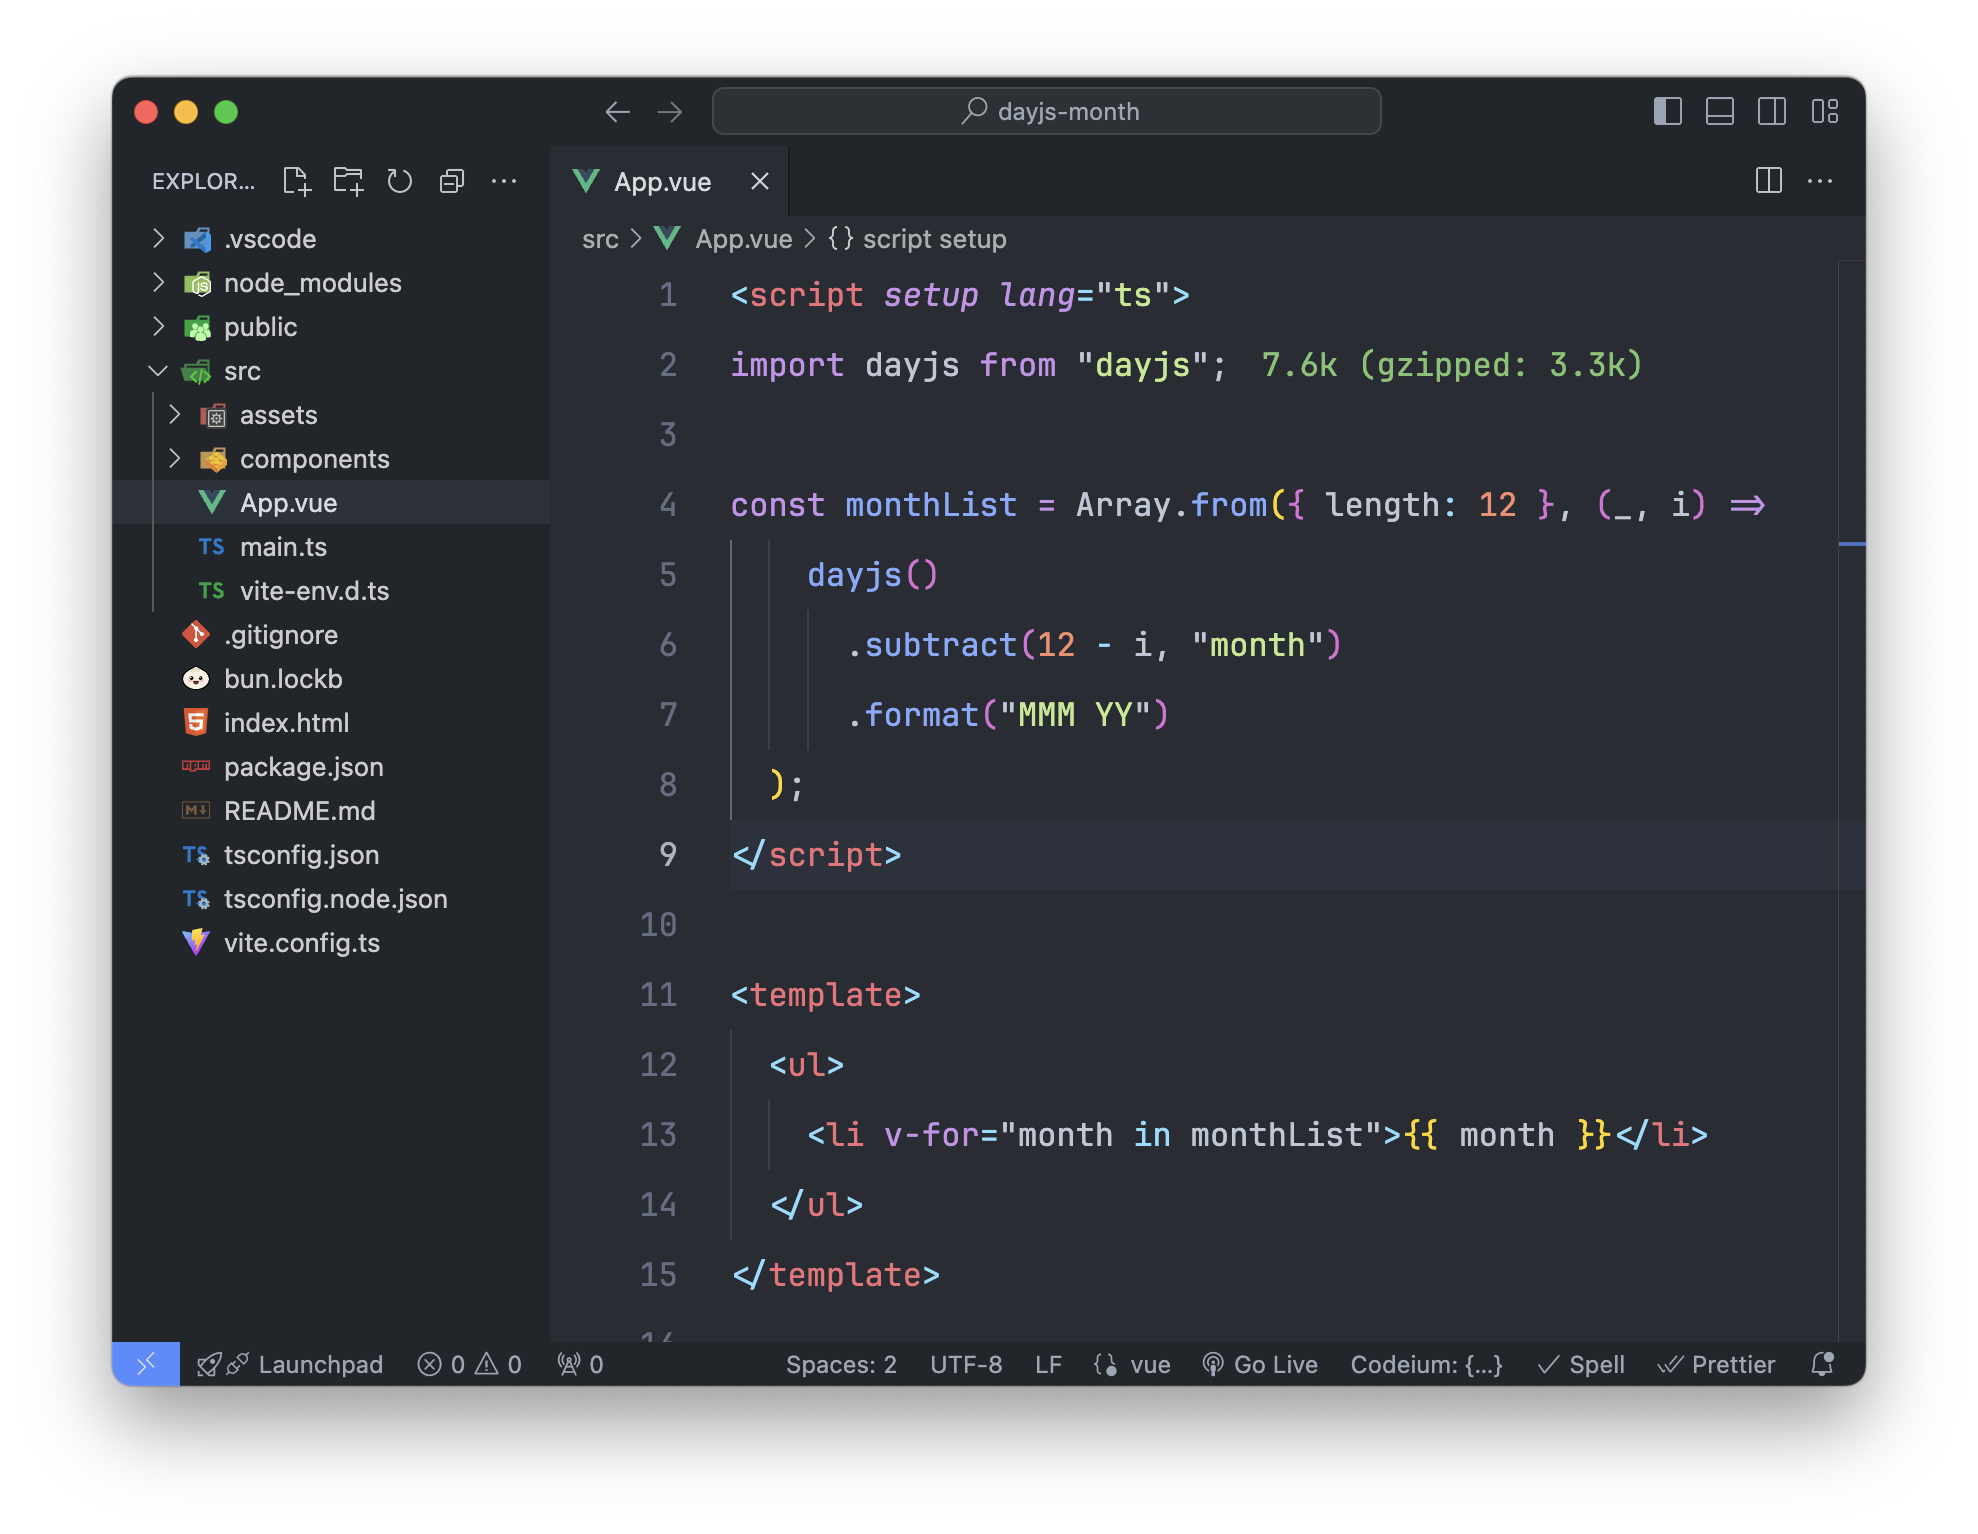Open index.html file
Screen dimensions: 1978x1534
(331, 723)
